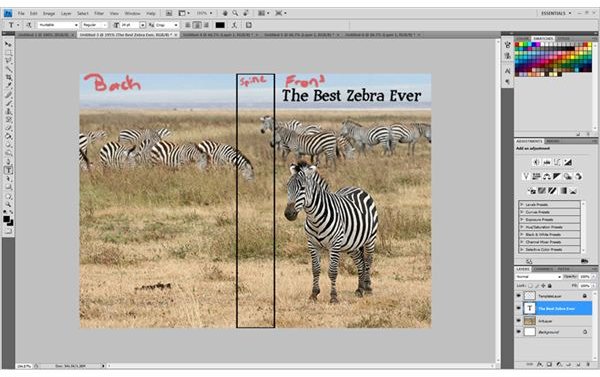Select the Artwork layer

click(554, 320)
